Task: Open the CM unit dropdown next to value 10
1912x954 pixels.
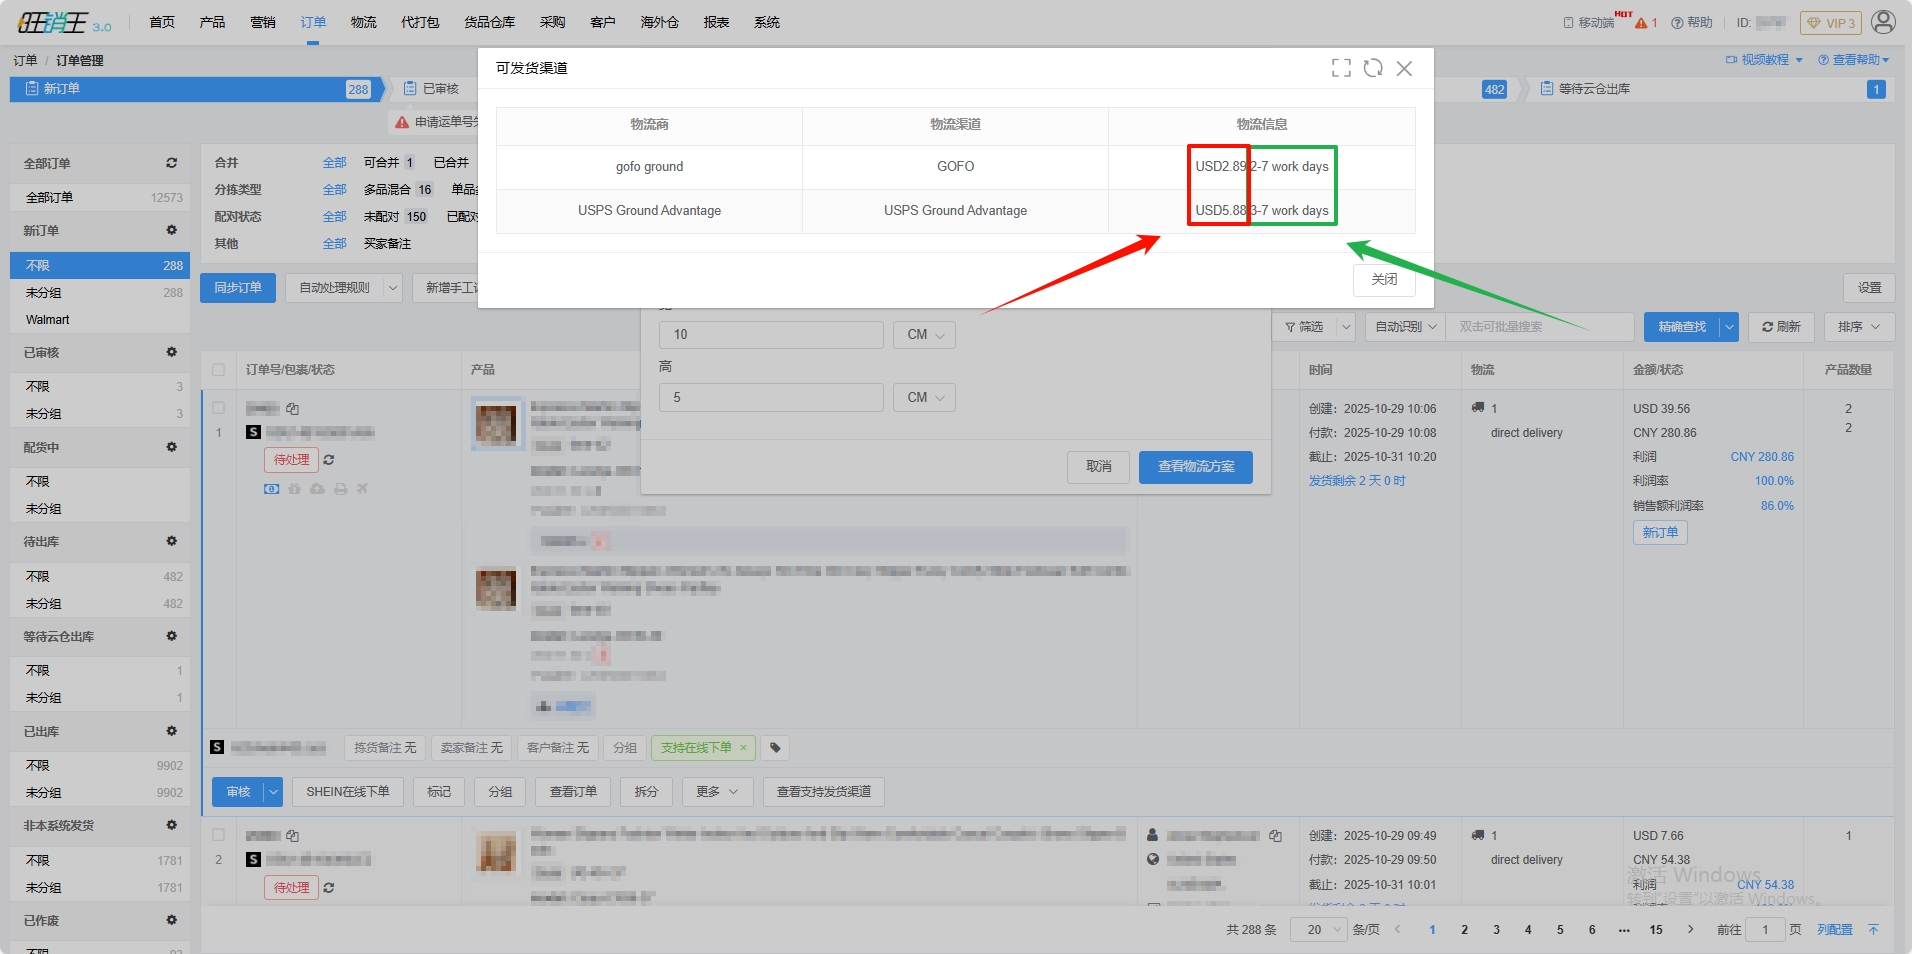Action: (x=924, y=335)
